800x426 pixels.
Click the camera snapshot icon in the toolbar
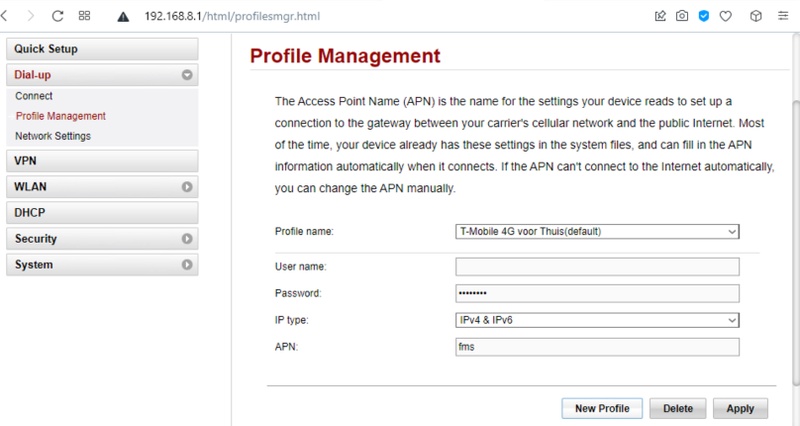(x=682, y=16)
